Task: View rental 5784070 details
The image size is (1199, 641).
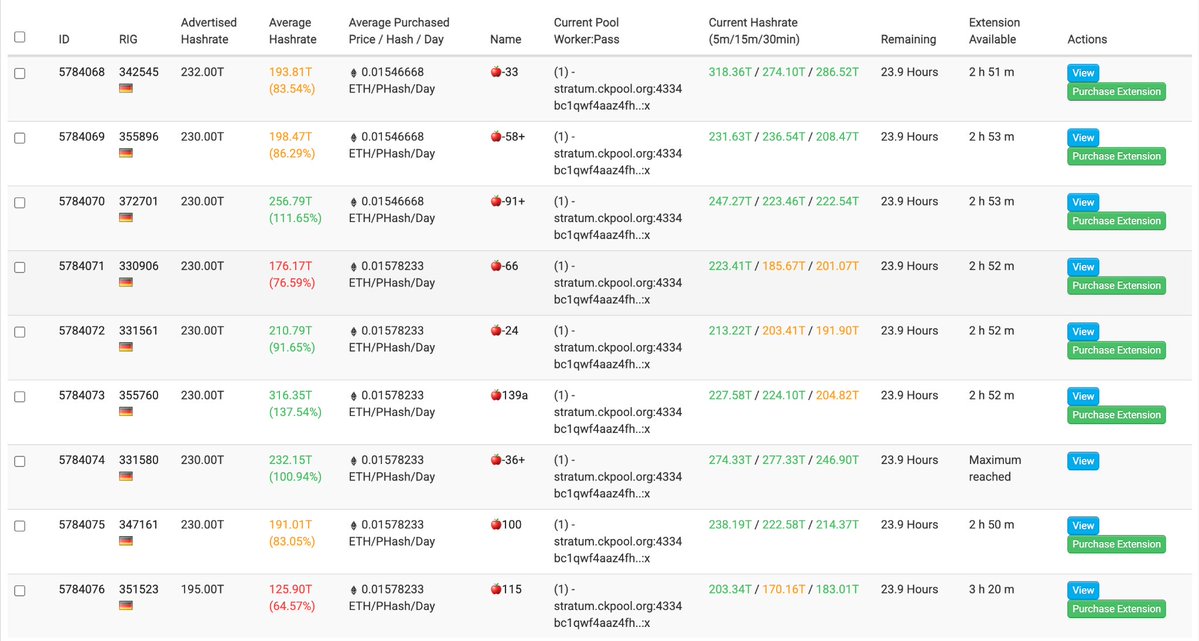Action: 1083,202
